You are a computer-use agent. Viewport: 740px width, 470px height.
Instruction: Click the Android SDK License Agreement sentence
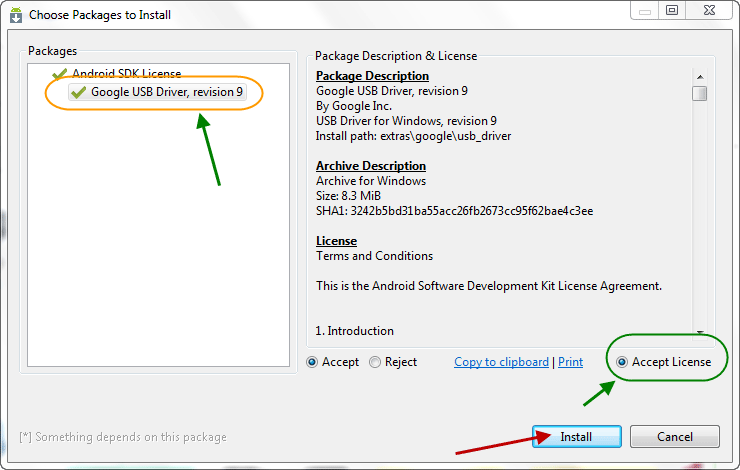click(x=489, y=286)
